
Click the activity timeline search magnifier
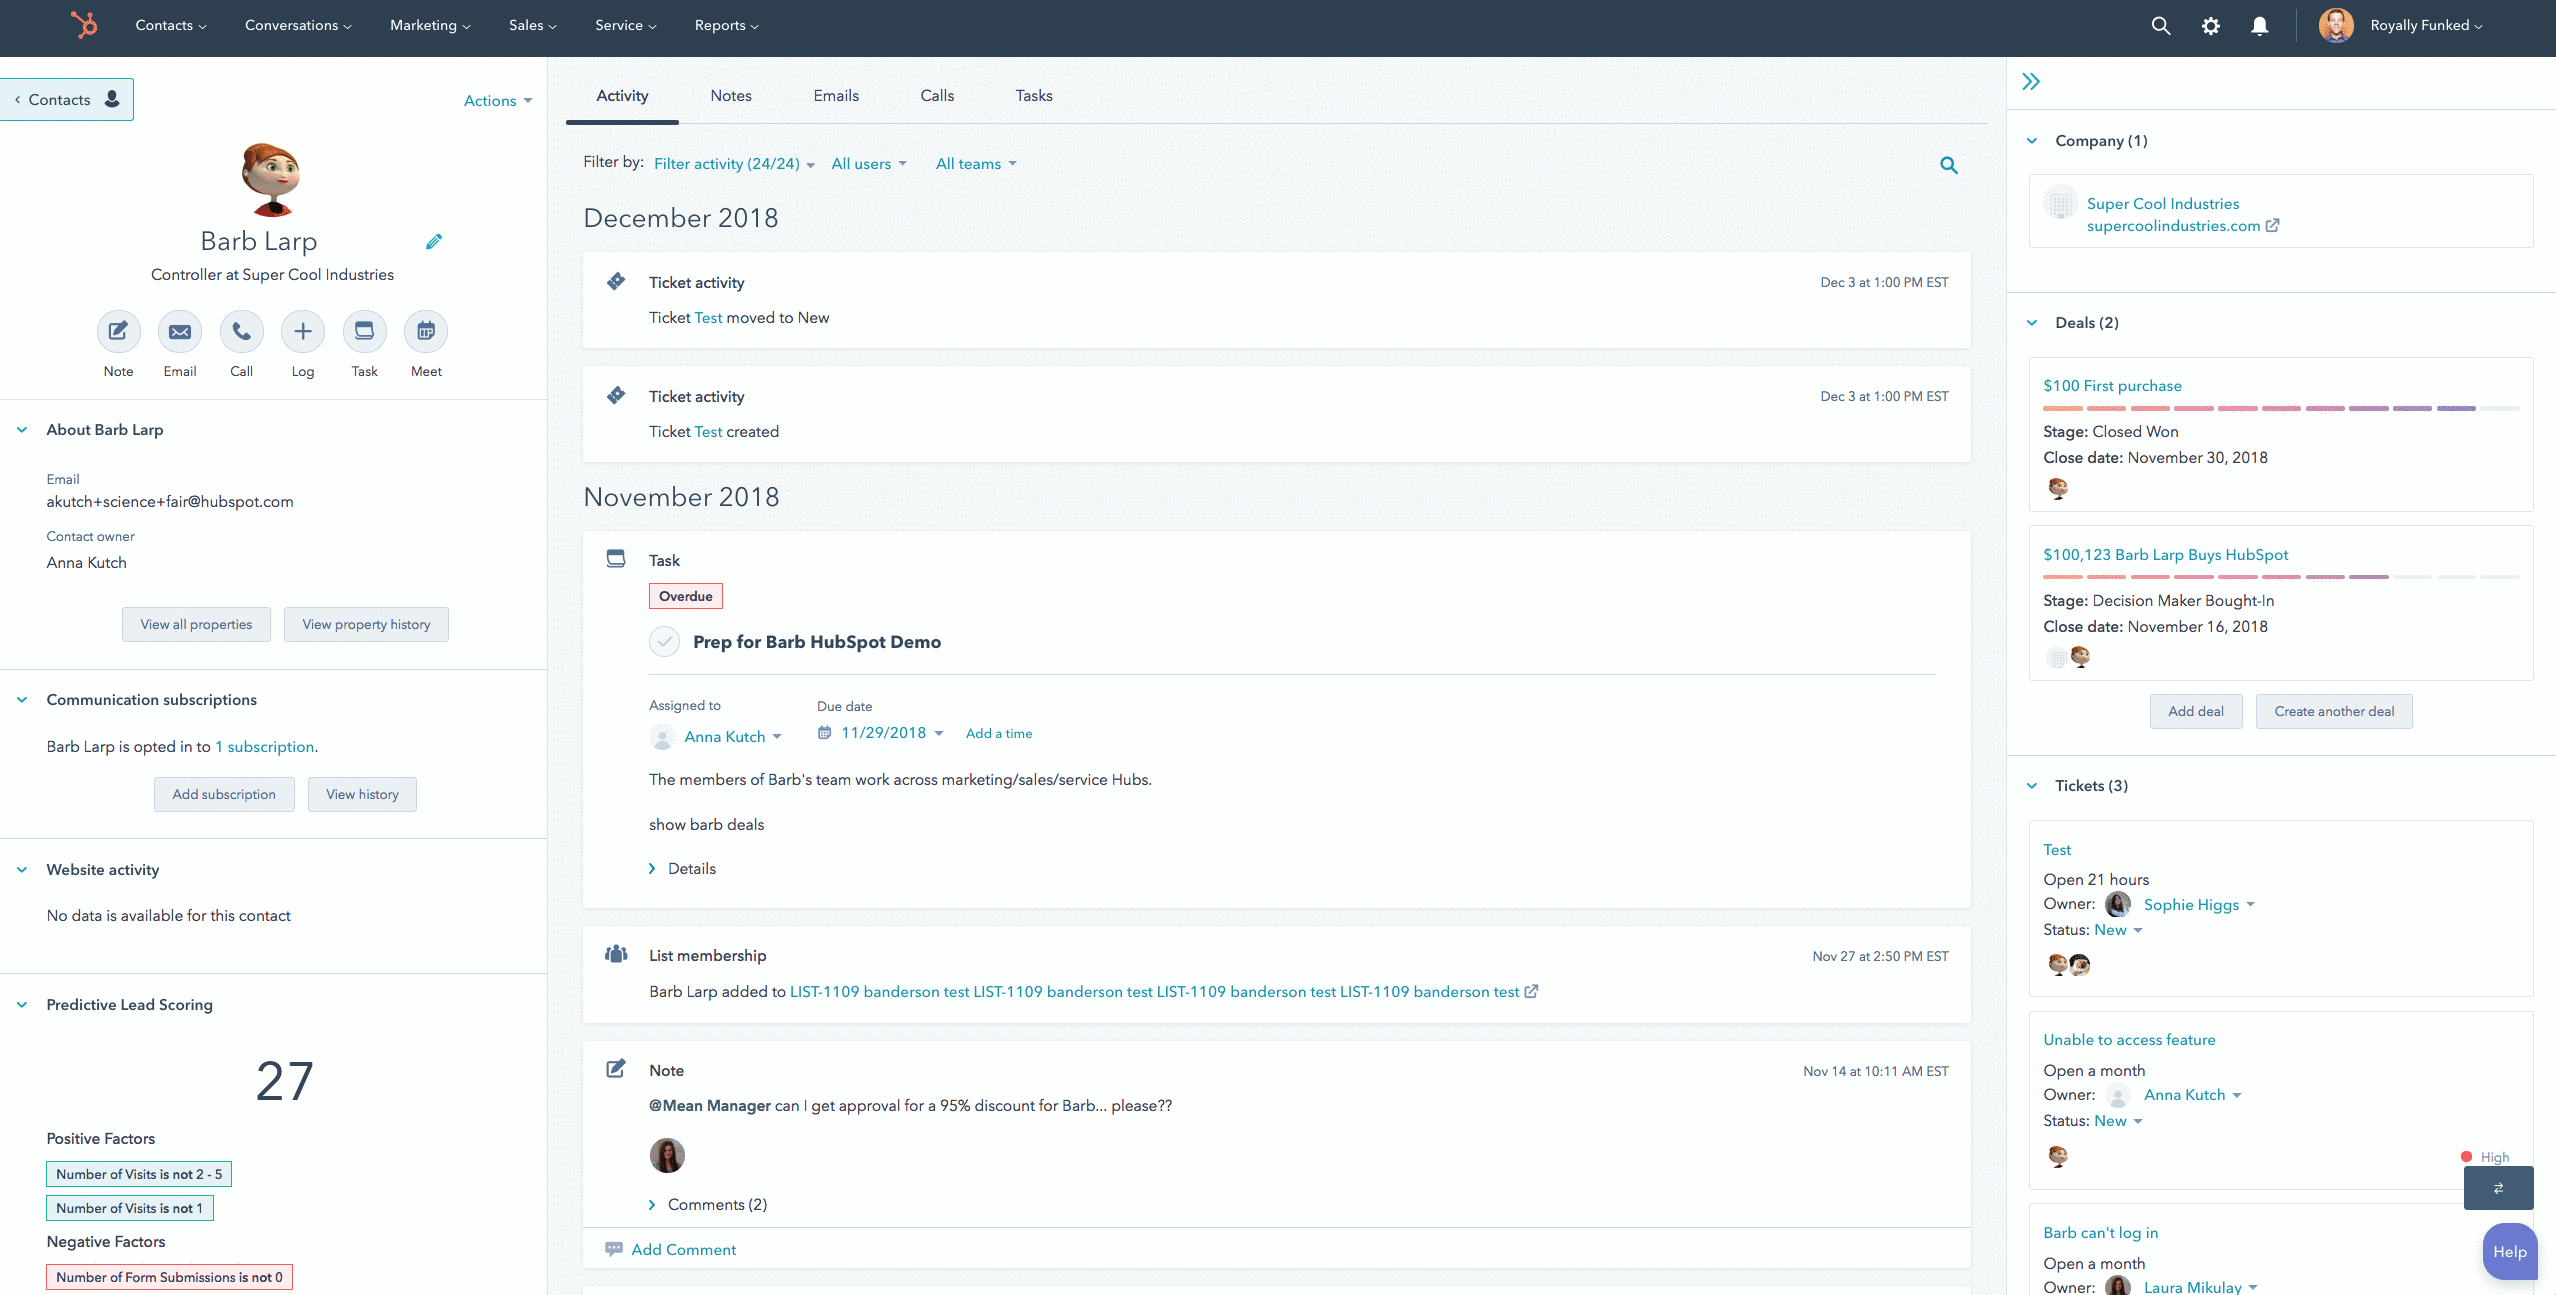[x=1948, y=165]
